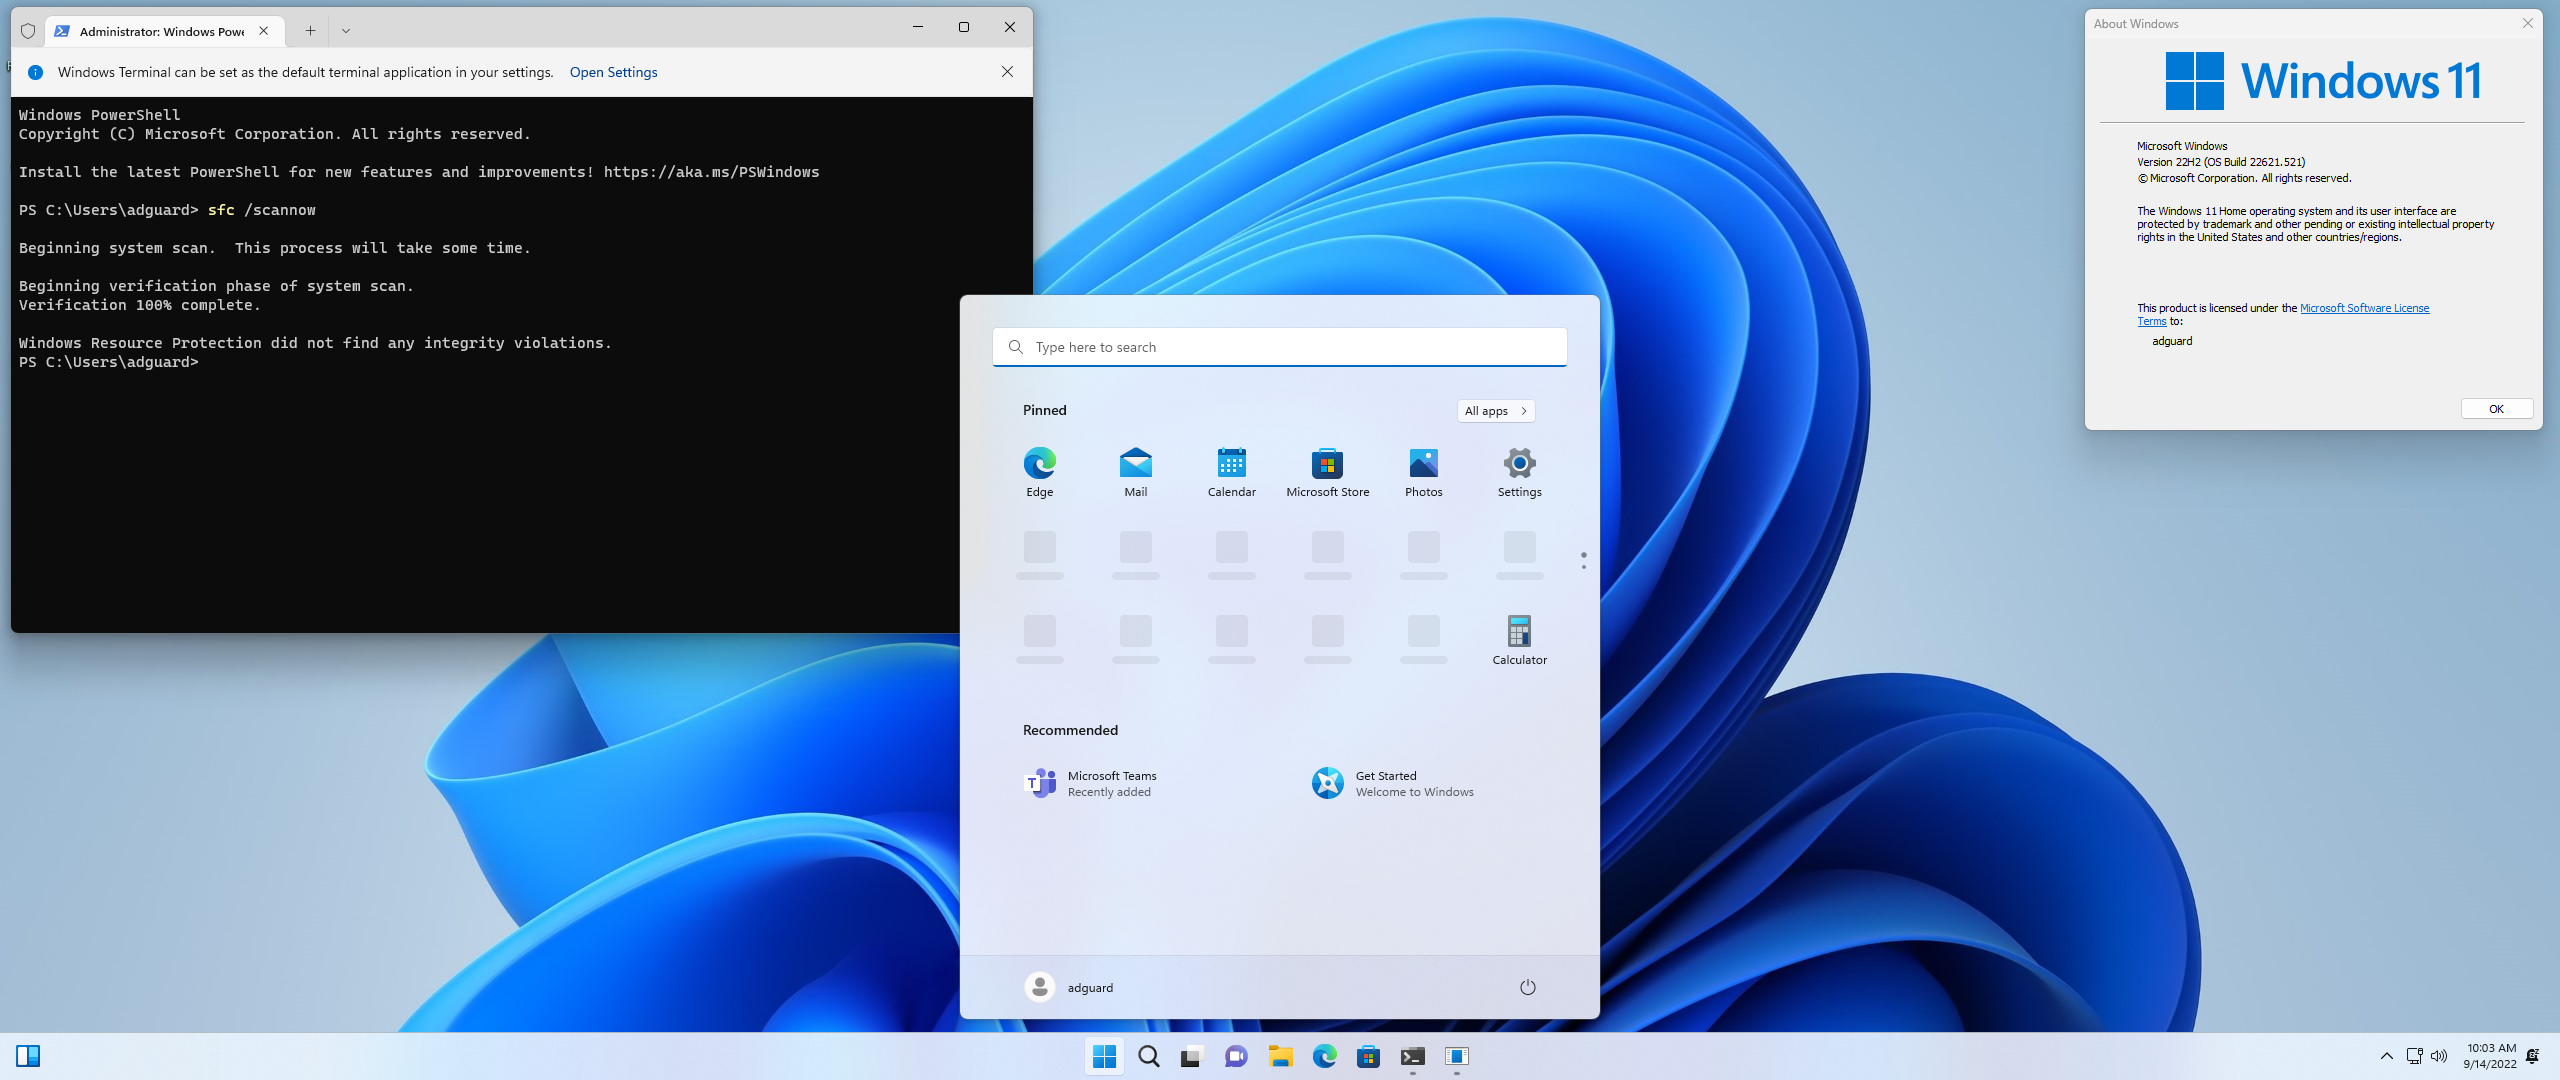Expand Terminal new-tab dropdown arrow
Viewport: 2560px width, 1080px height.
[x=346, y=30]
